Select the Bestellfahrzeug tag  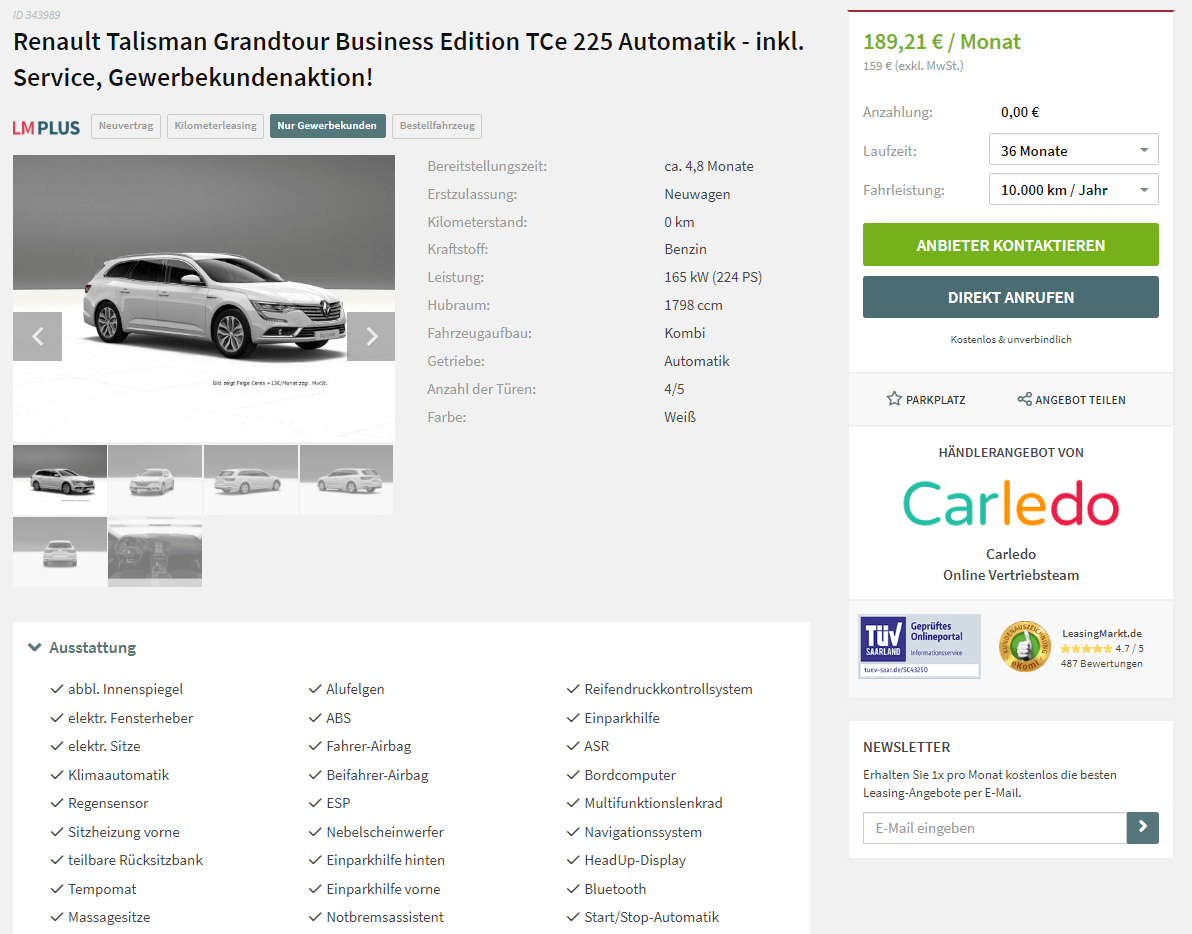tap(437, 125)
